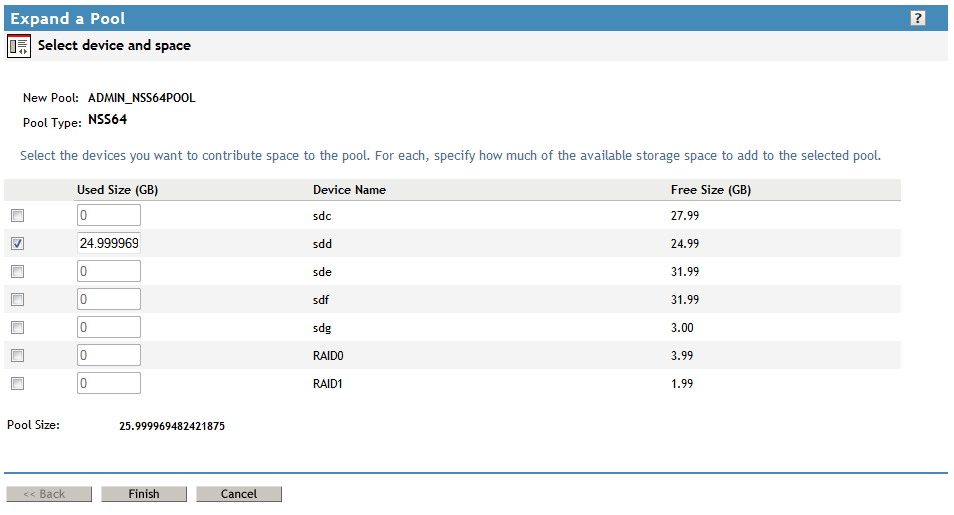The image size is (954, 515).
Task: Click the Expand a Pool title
Action: click(68, 18)
